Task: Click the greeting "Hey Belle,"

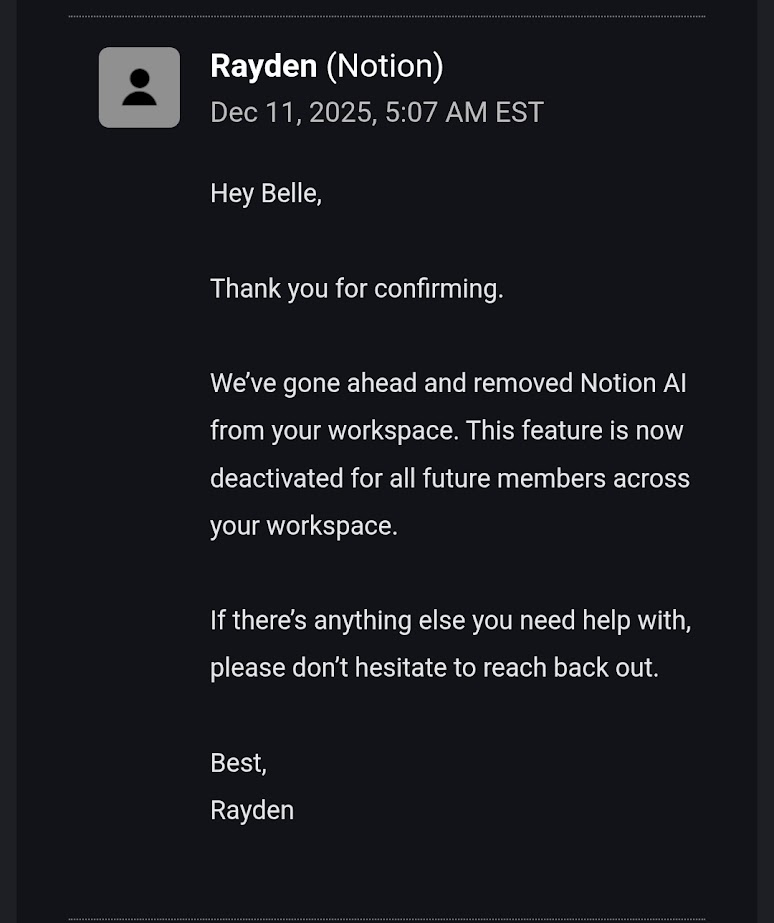Action: pos(266,193)
